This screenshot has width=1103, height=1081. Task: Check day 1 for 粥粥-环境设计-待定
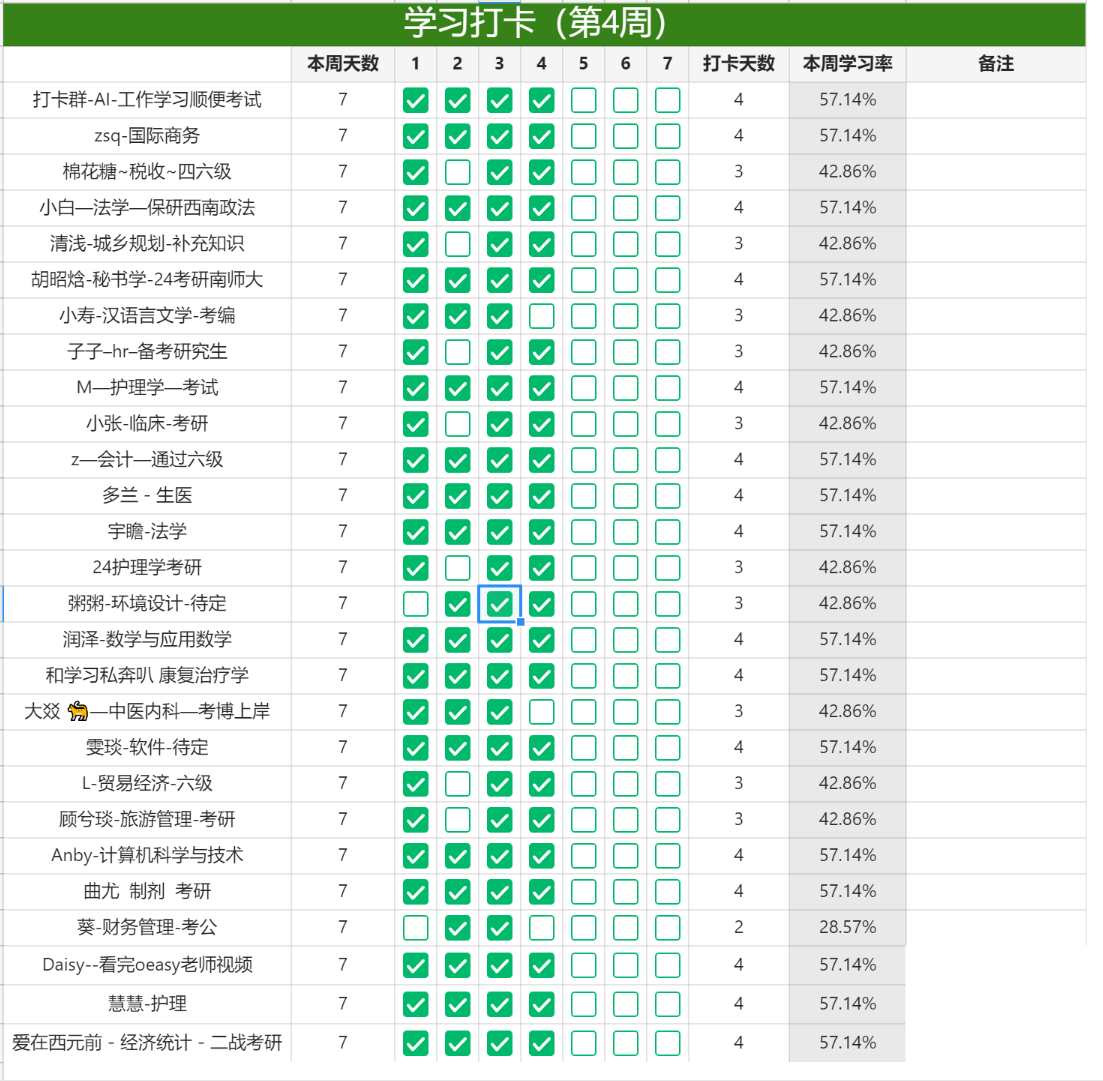[x=414, y=603]
